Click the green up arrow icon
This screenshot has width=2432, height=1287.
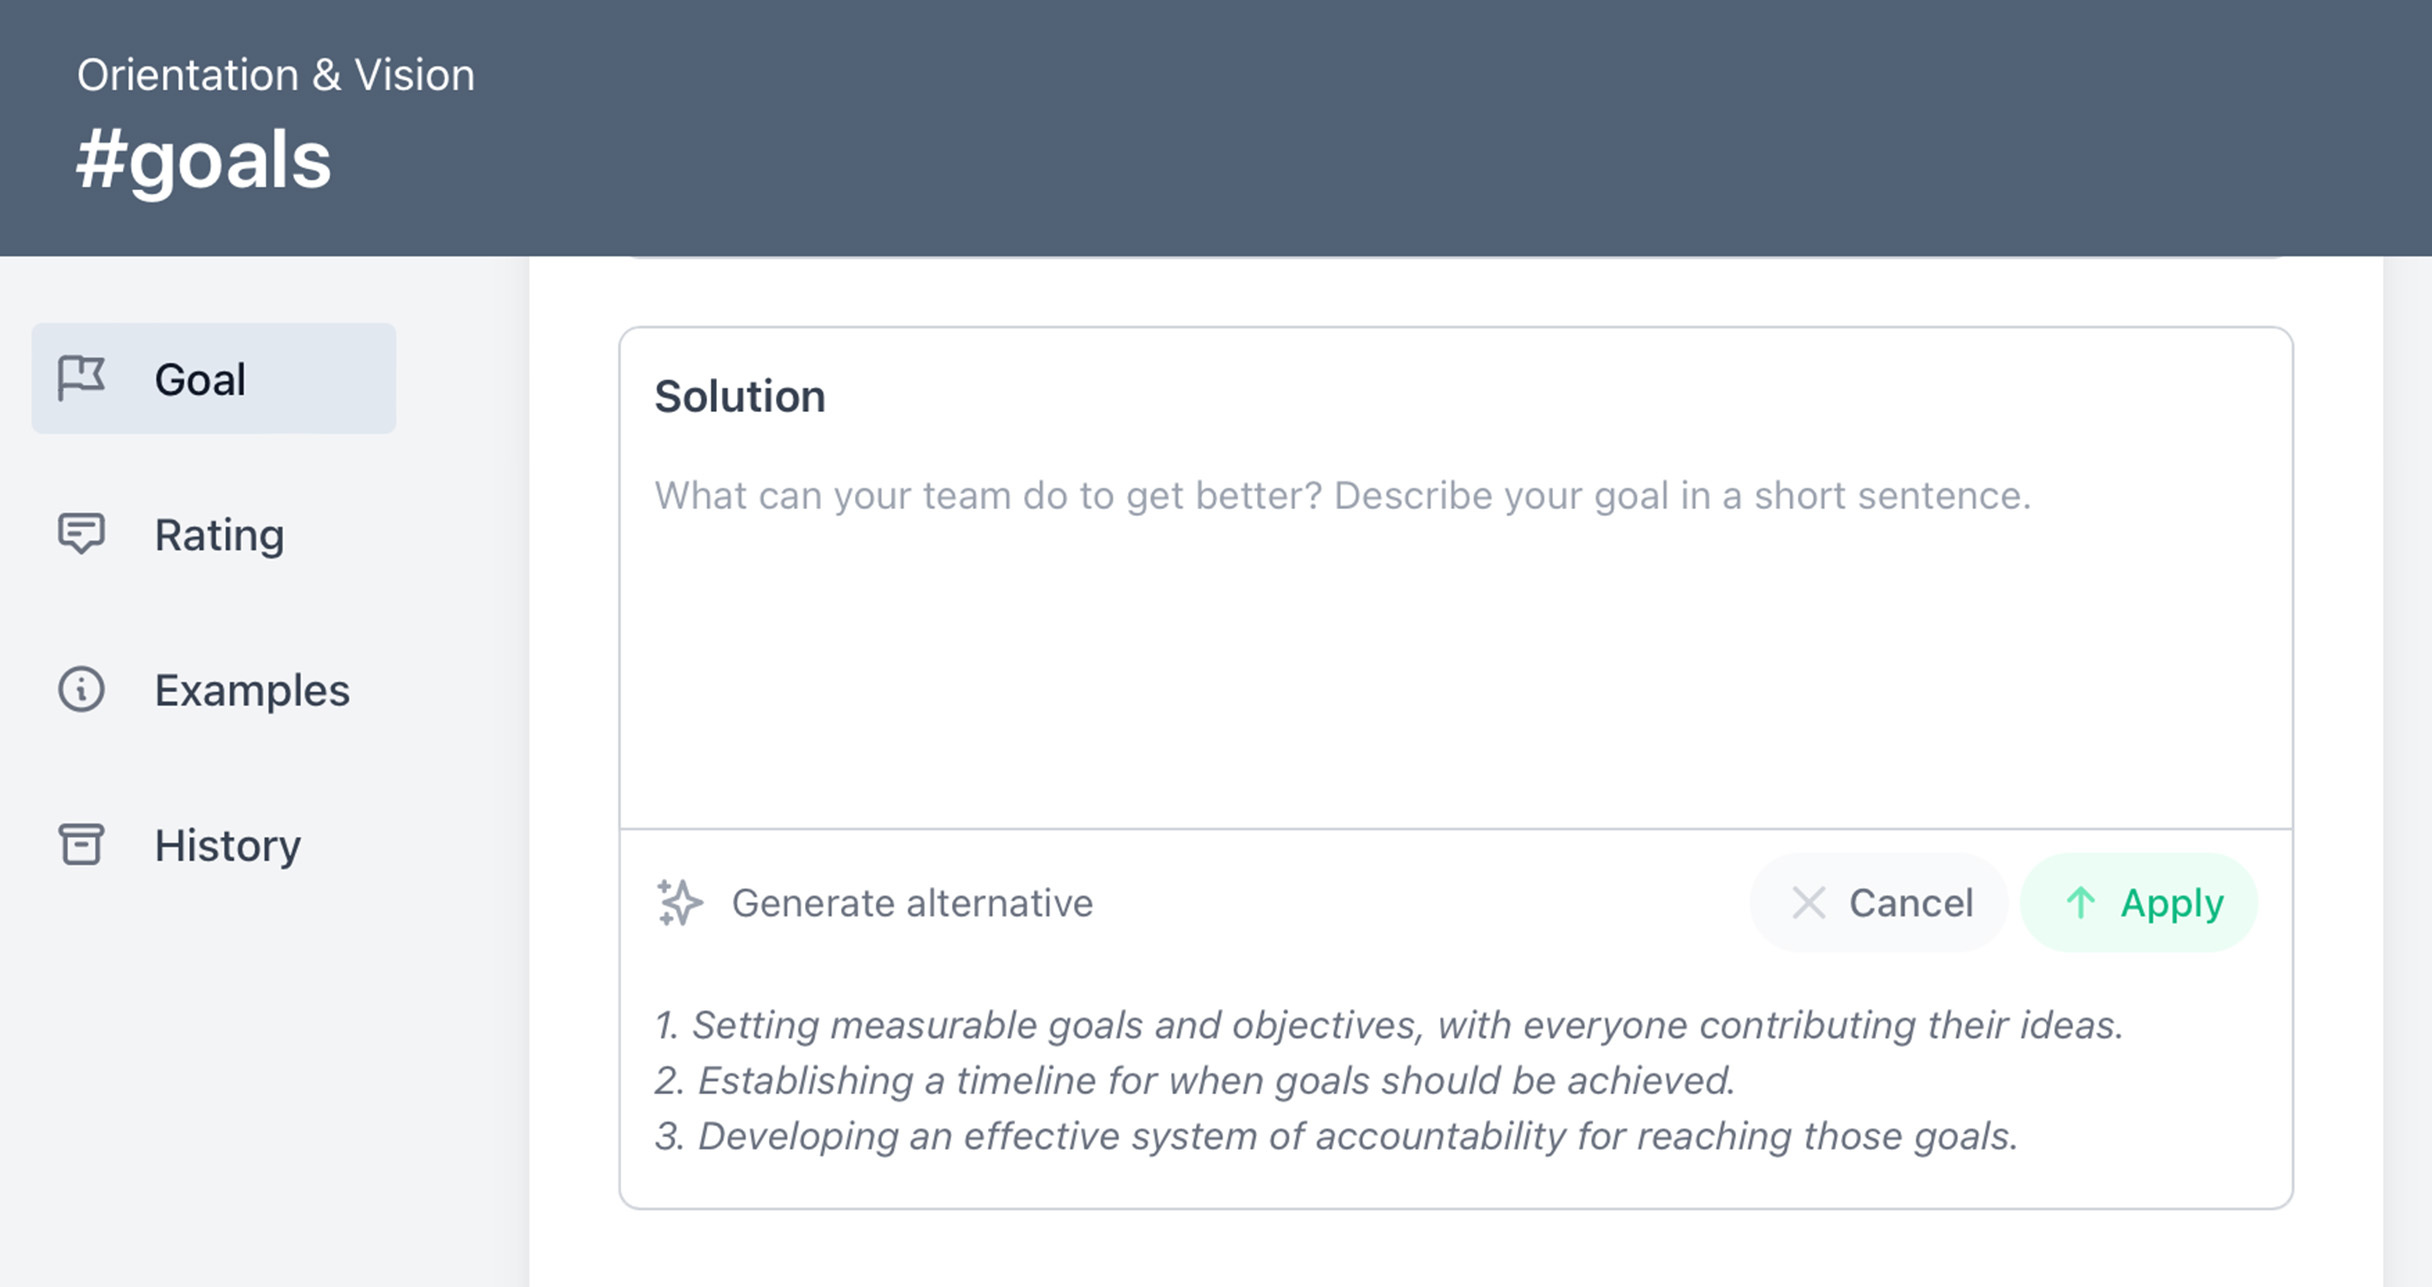coord(2080,903)
